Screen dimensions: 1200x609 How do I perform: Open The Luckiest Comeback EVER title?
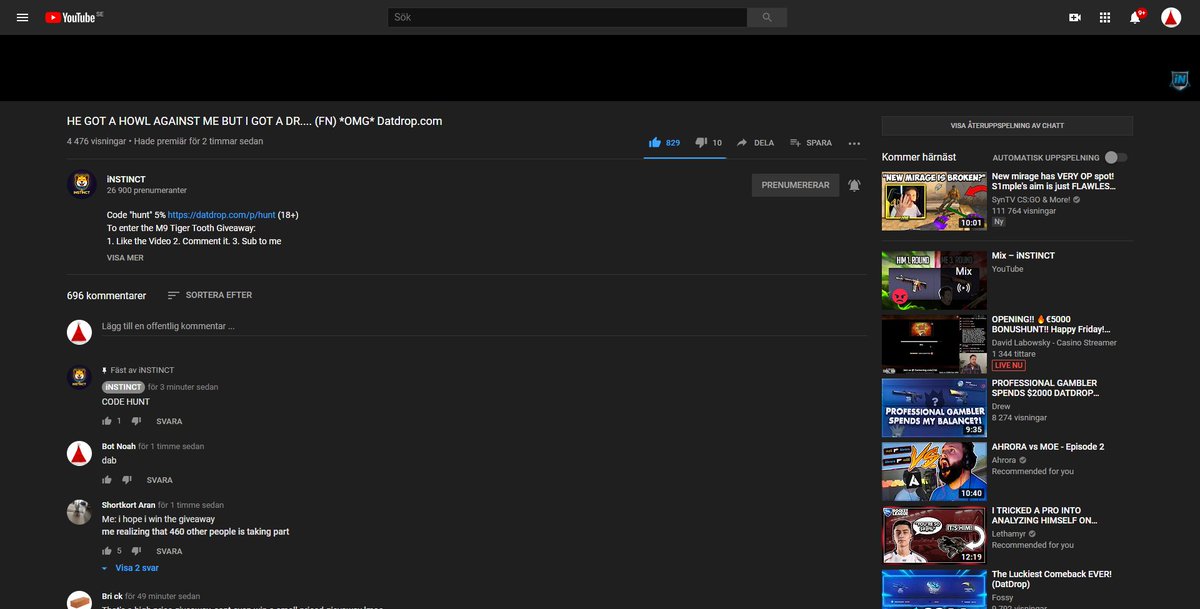pyautogui.click(x=1052, y=579)
